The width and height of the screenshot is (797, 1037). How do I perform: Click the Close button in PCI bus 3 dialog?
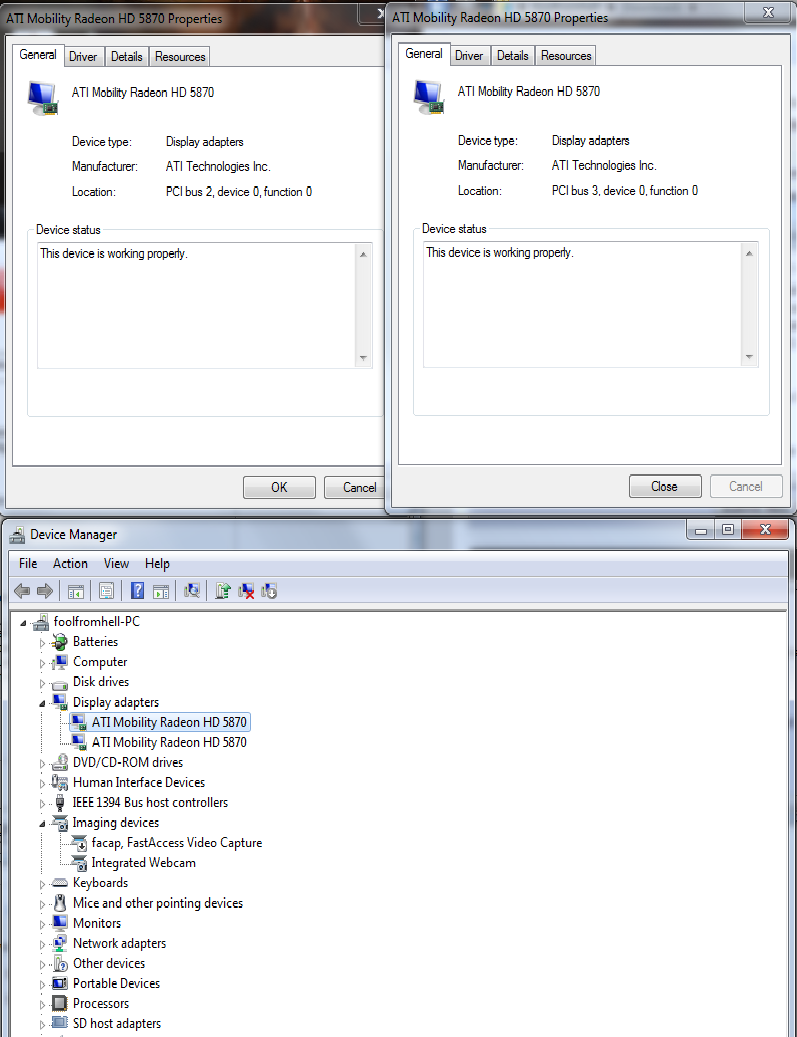(665, 486)
